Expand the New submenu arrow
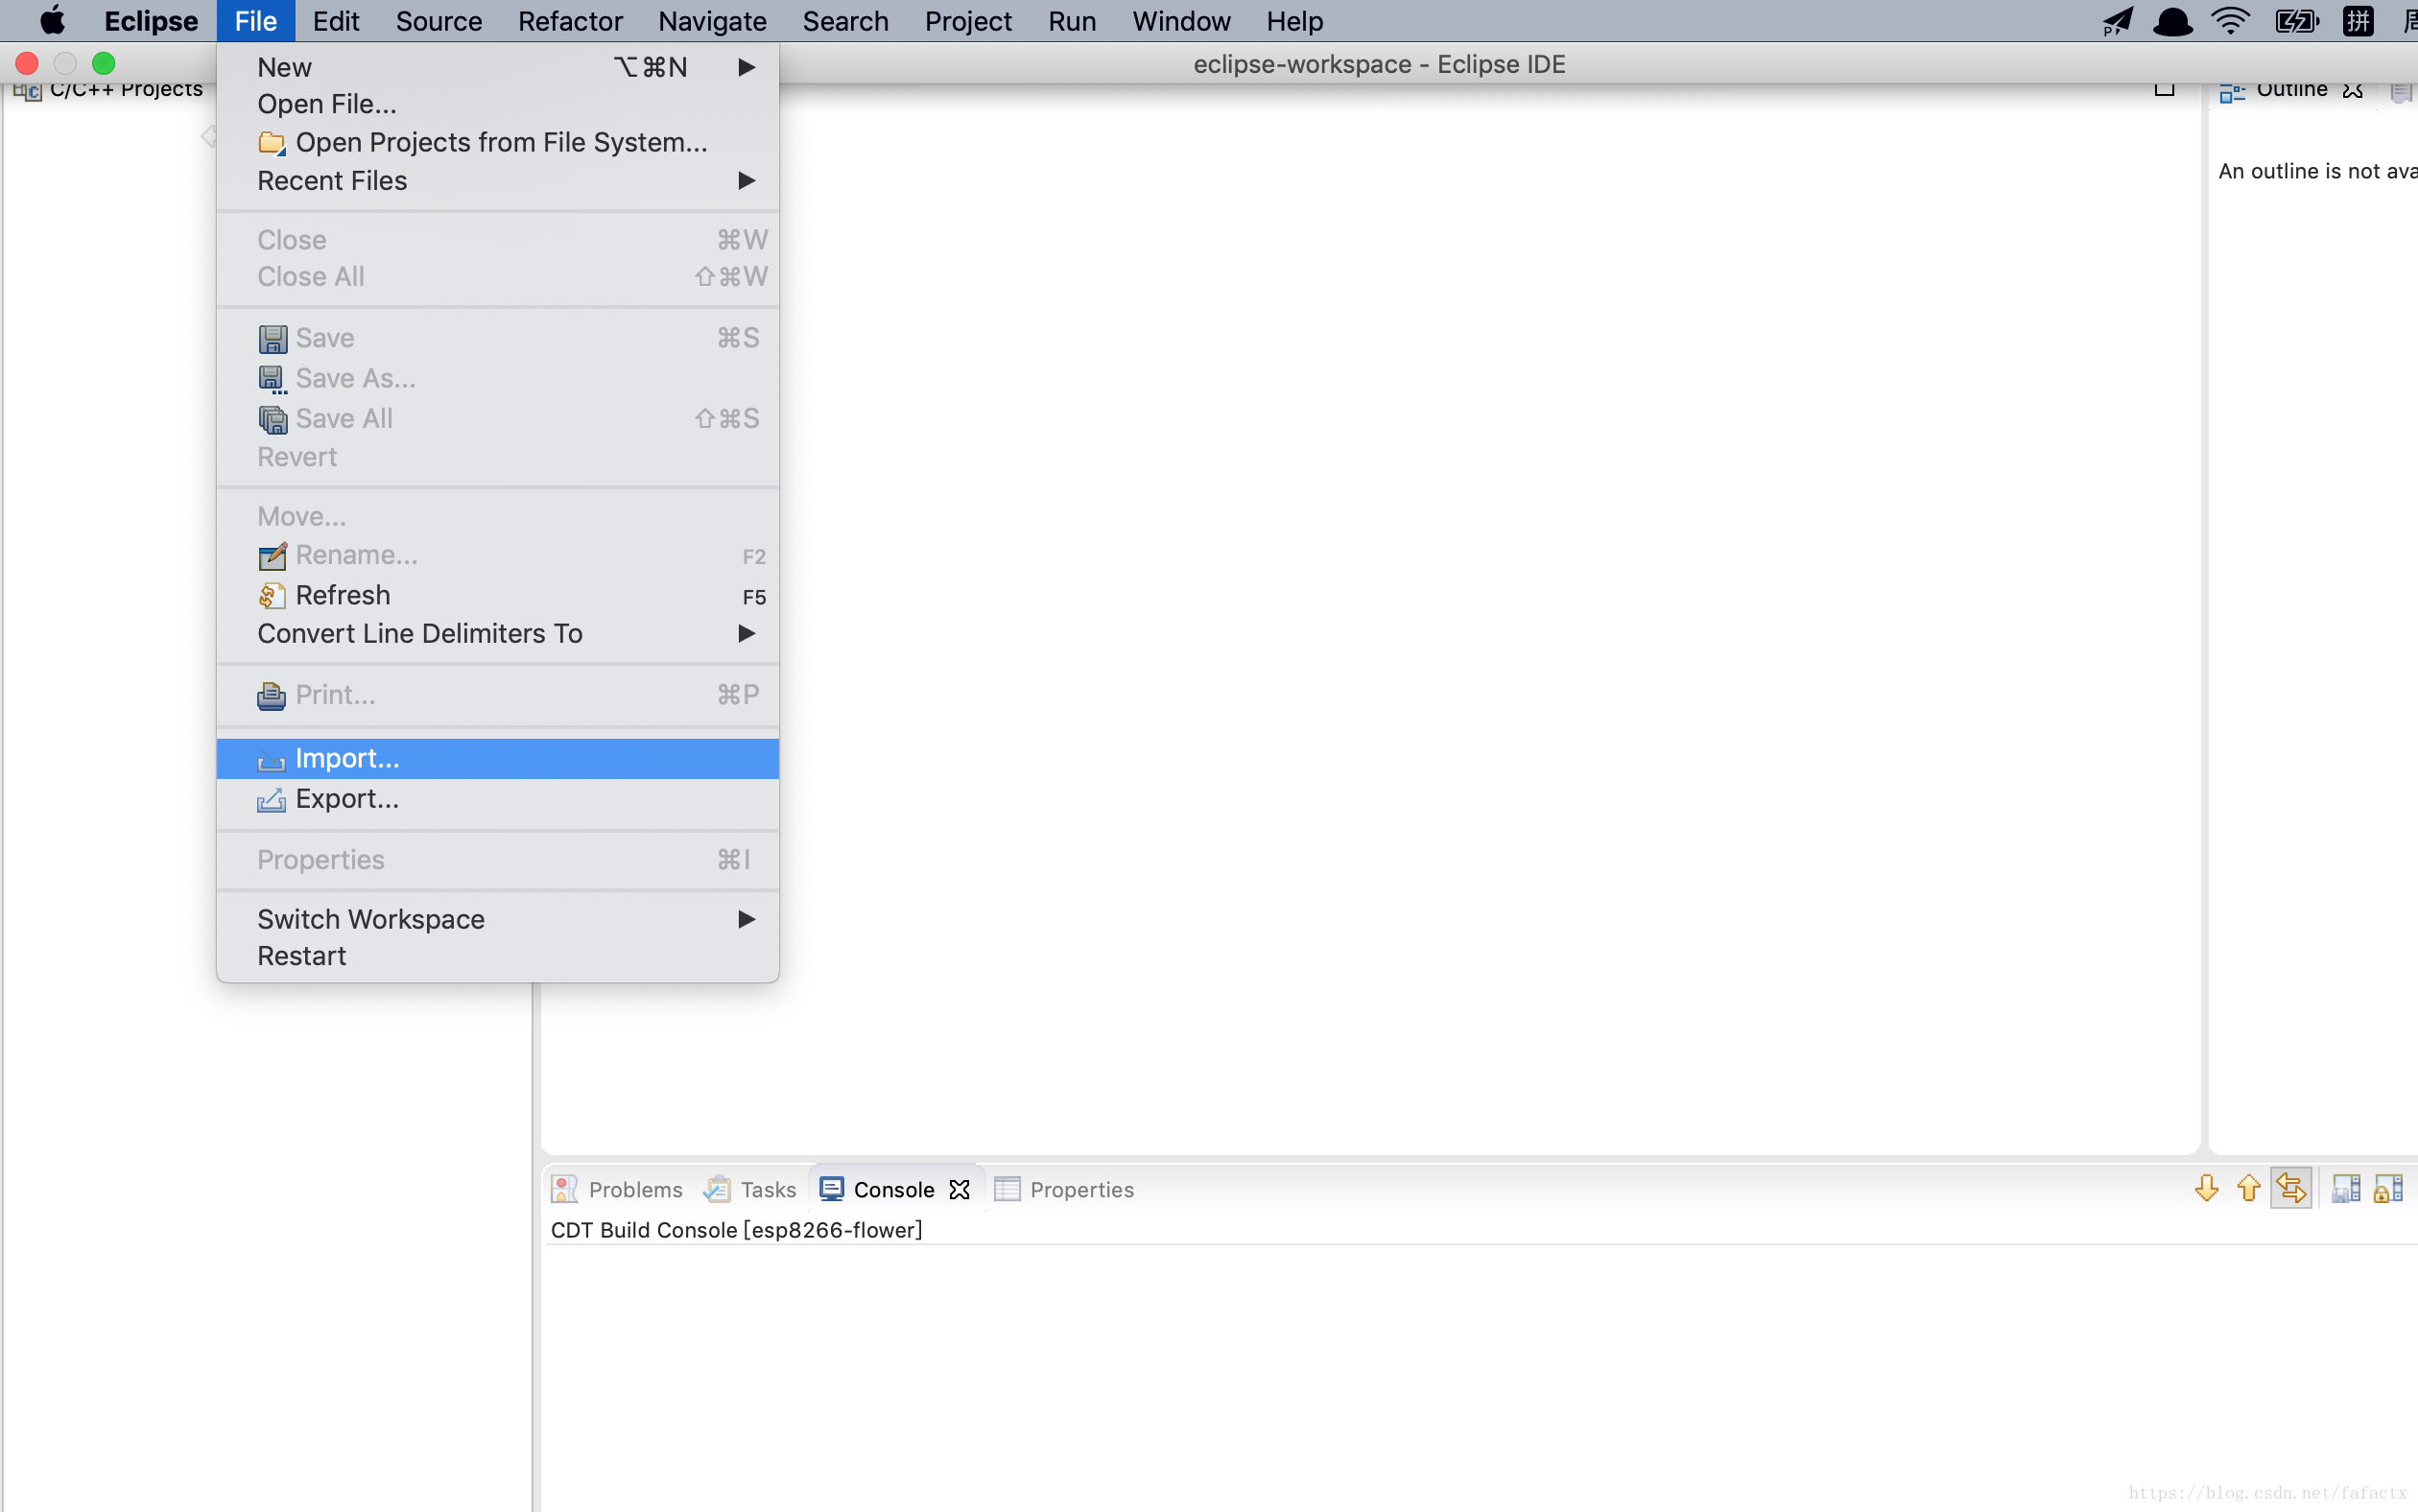 (x=746, y=66)
